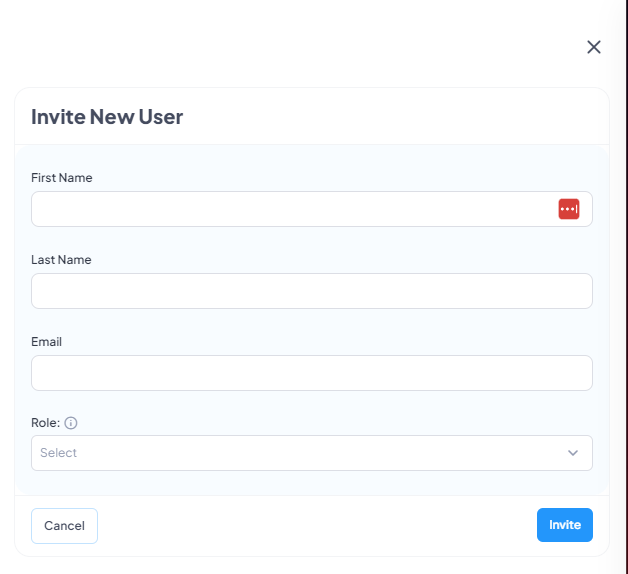Click the blue Invite button

[565, 525]
